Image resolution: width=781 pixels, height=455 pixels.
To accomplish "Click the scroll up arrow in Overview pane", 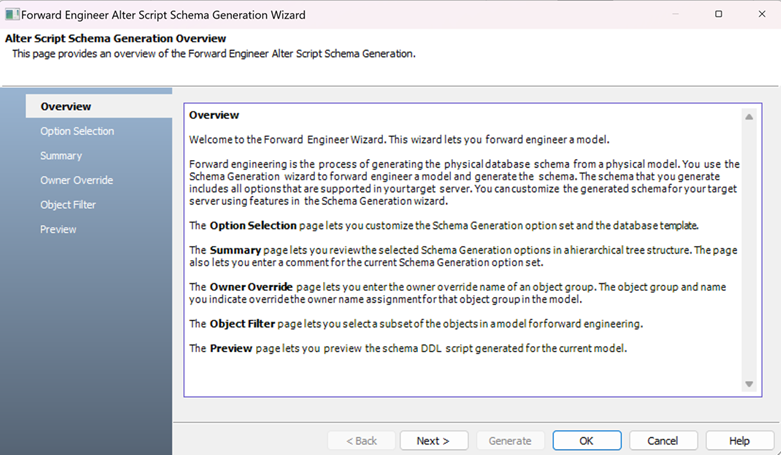I will pyautogui.click(x=749, y=117).
